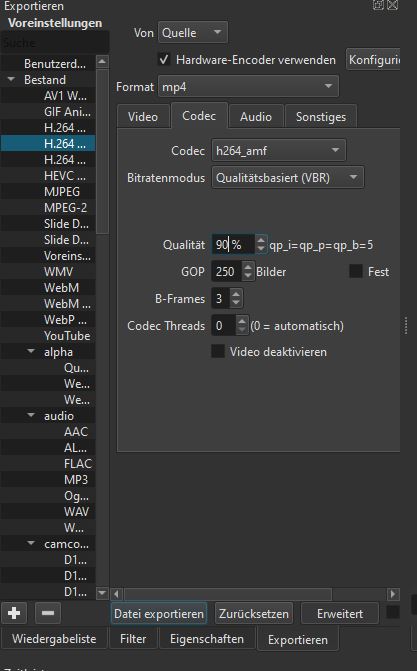Image resolution: width=417 pixels, height=671 pixels.
Task: Increase the Qualität value with up arrow
Action: tap(261, 240)
